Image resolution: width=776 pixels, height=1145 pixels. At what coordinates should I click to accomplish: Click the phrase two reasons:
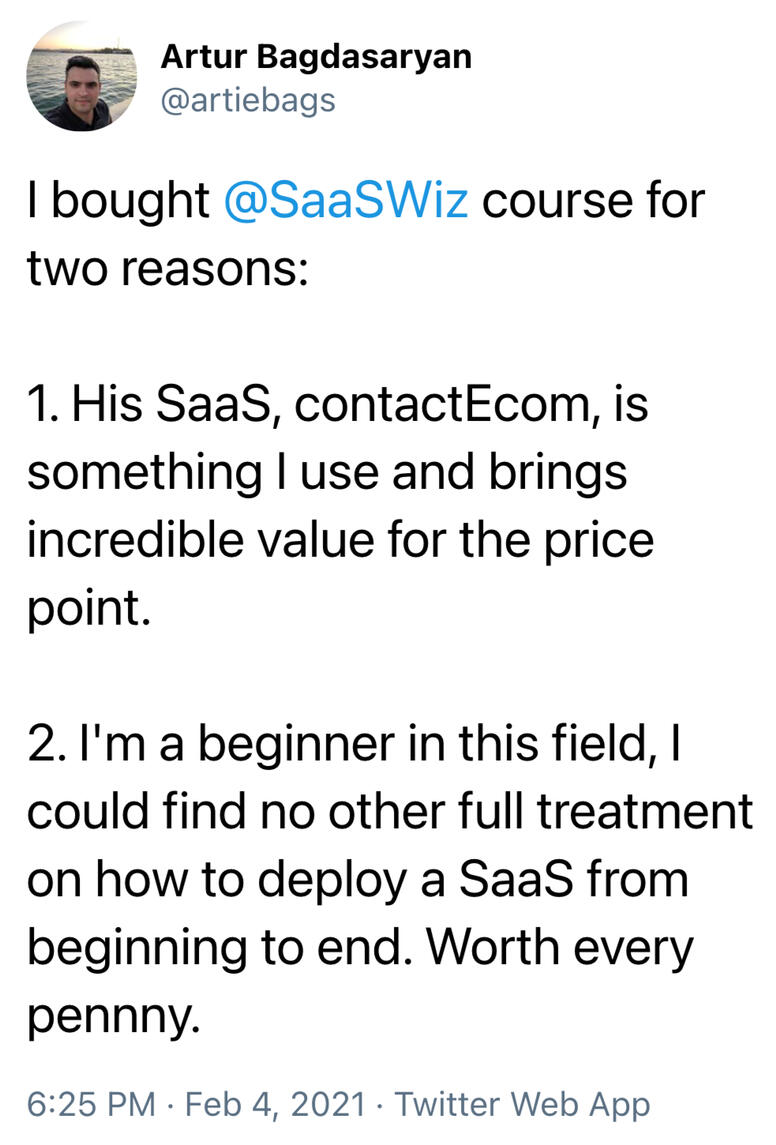[166, 270]
